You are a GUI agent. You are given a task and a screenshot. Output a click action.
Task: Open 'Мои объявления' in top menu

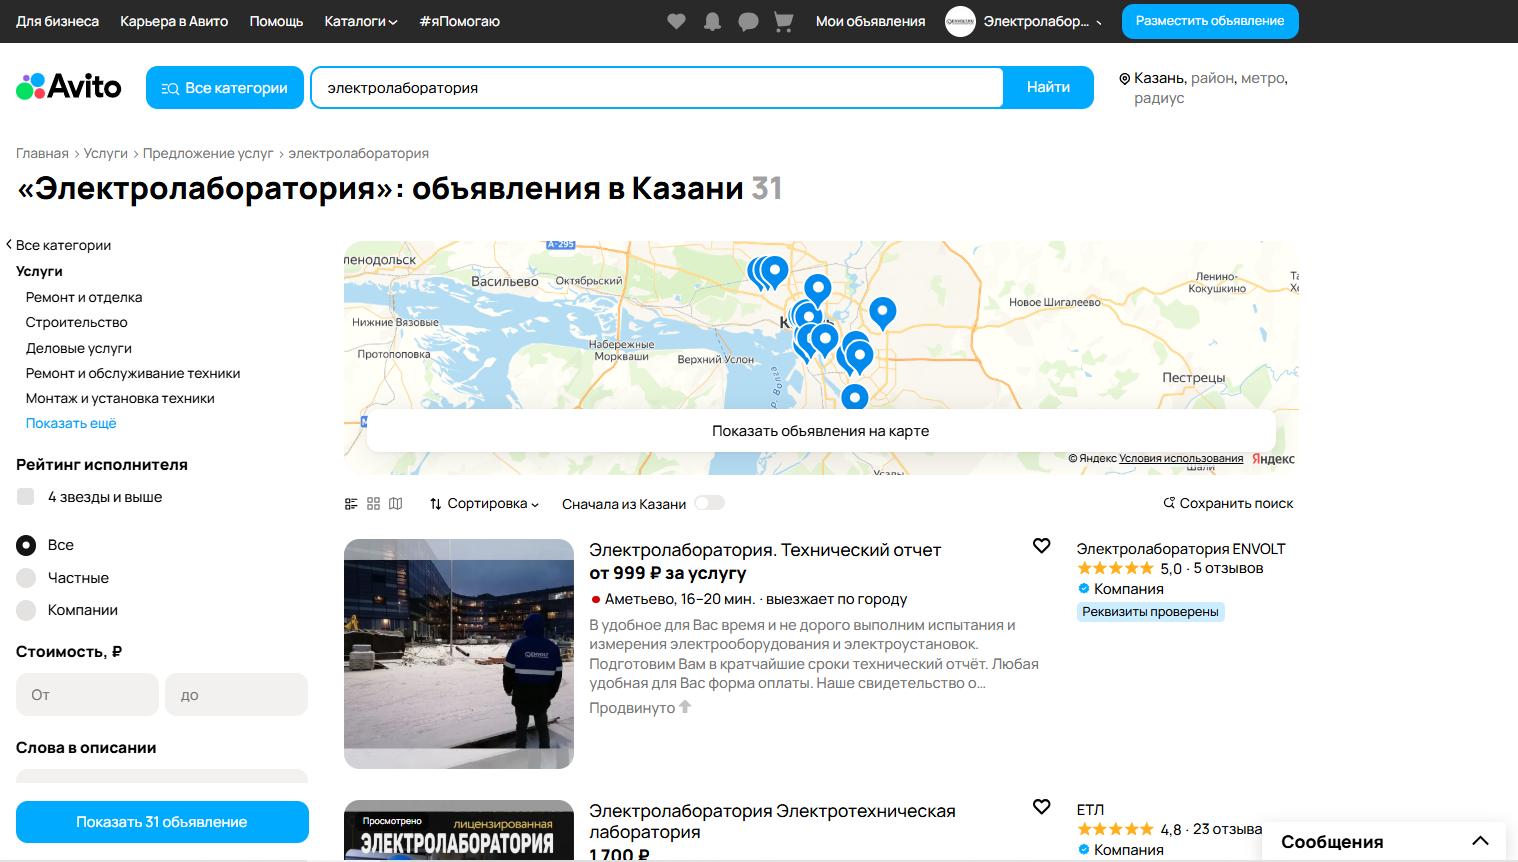pos(870,21)
